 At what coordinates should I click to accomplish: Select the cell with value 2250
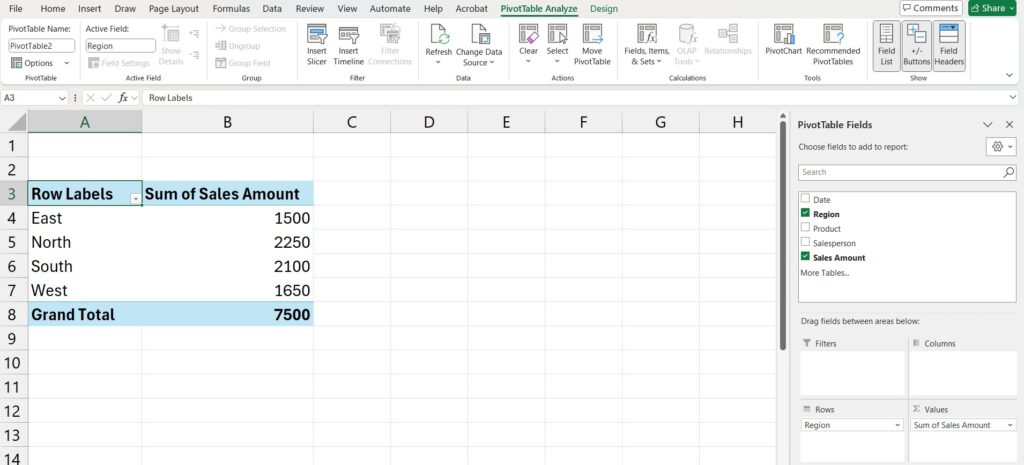tap(227, 242)
